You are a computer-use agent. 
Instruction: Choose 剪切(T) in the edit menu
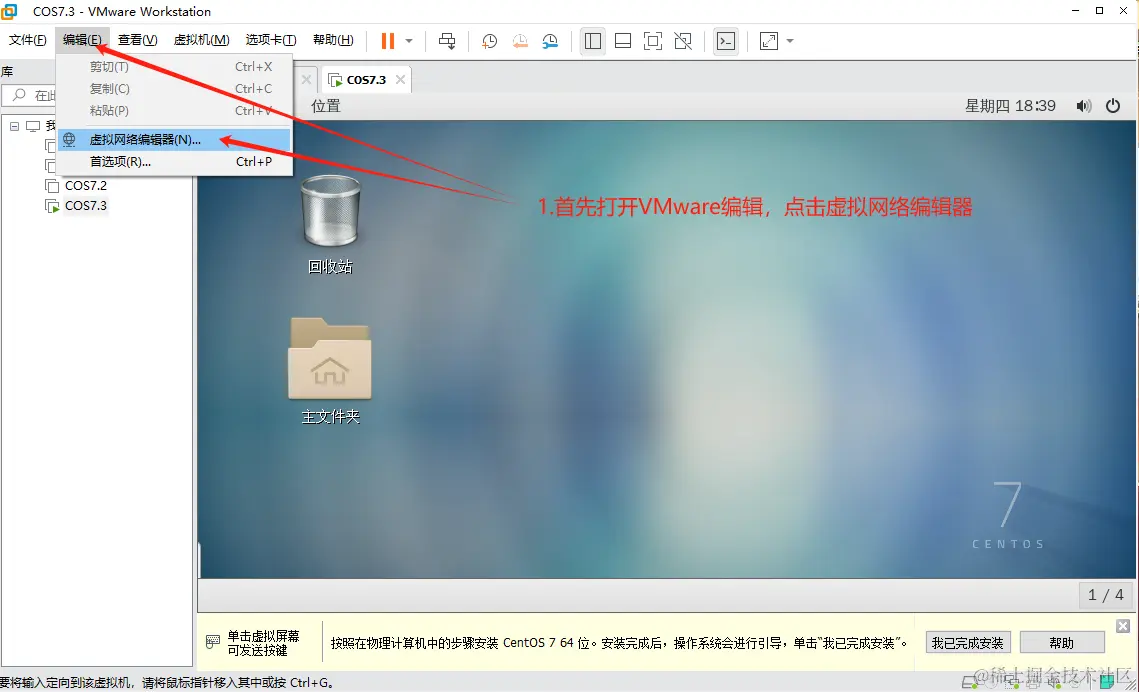[x=174, y=67]
